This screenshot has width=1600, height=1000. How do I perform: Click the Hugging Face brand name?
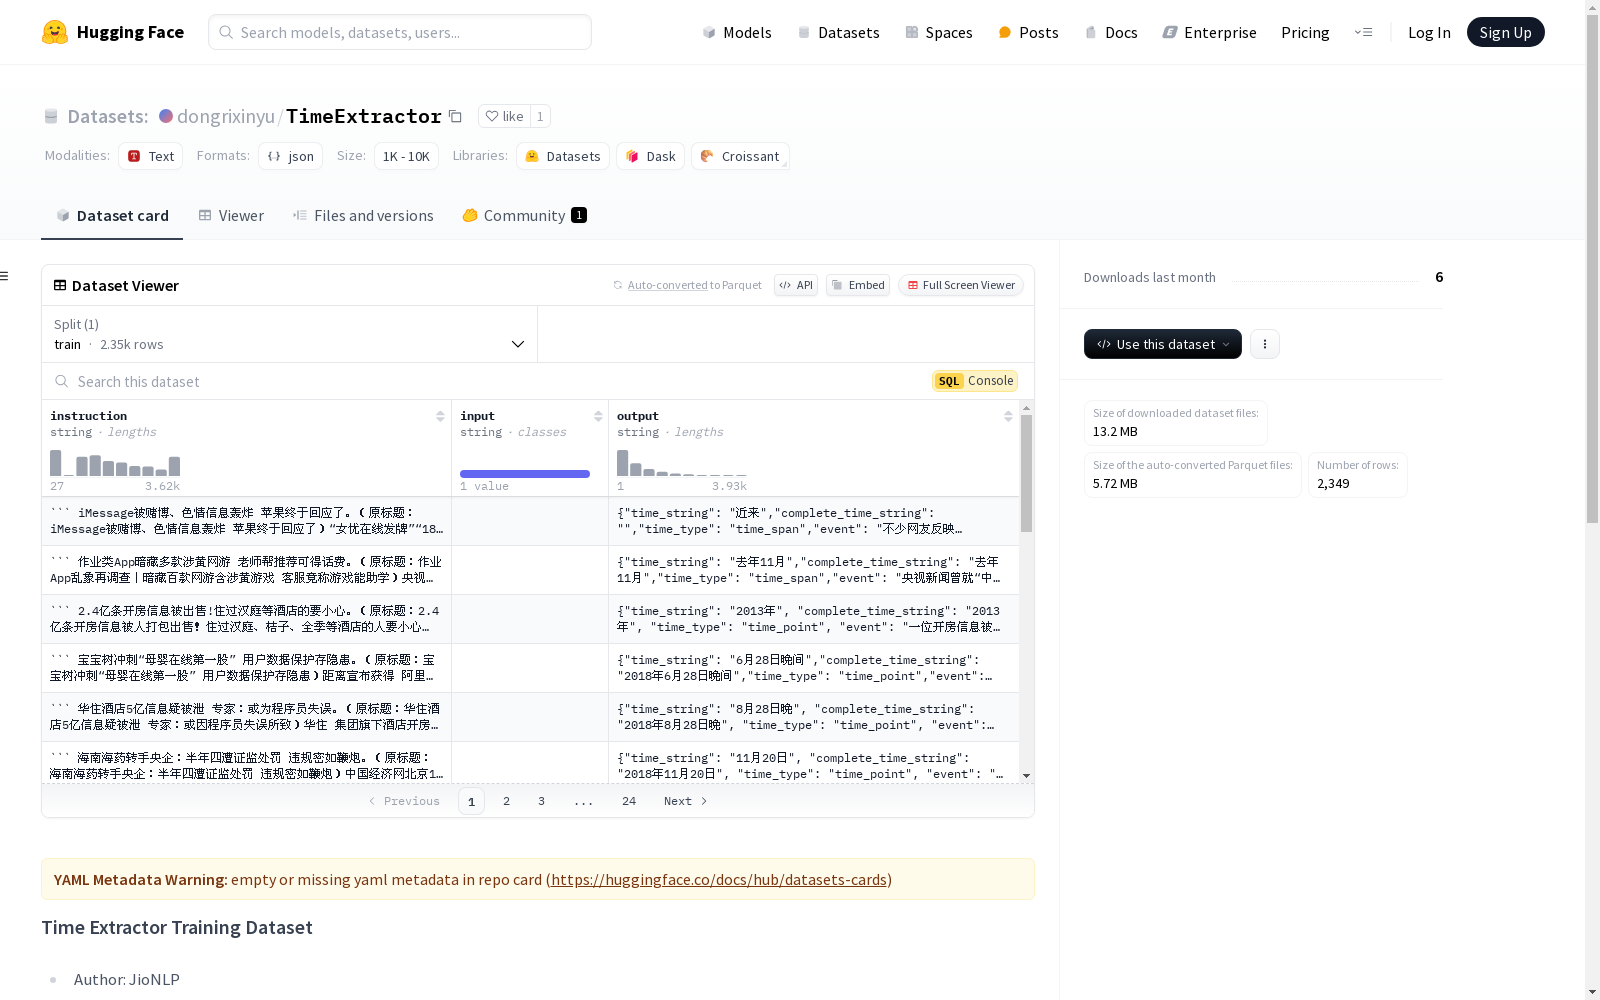[130, 32]
